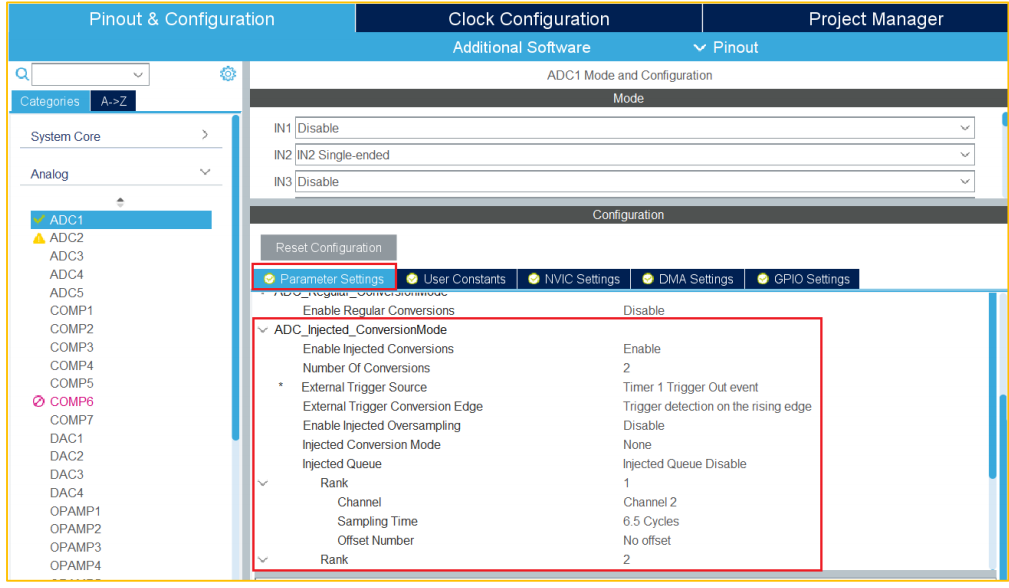Select DAC4 in the peripheral list
The height and width of the screenshot is (588, 1009).
pos(66,493)
